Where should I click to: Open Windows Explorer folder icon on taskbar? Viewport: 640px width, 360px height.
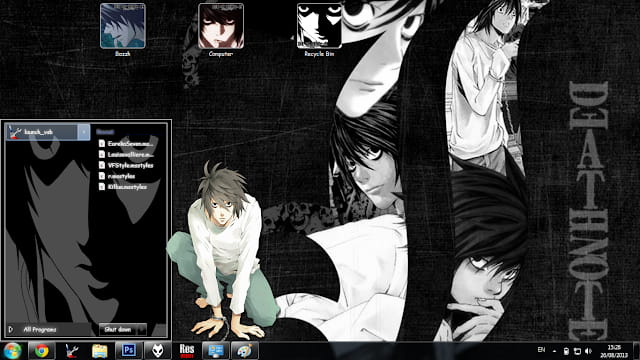point(100,351)
